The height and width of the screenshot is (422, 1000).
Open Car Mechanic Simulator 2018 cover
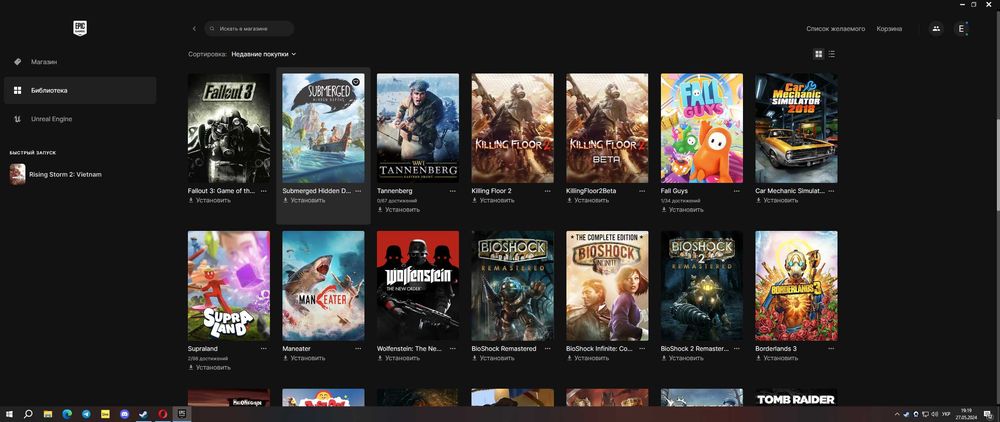click(x=796, y=128)
